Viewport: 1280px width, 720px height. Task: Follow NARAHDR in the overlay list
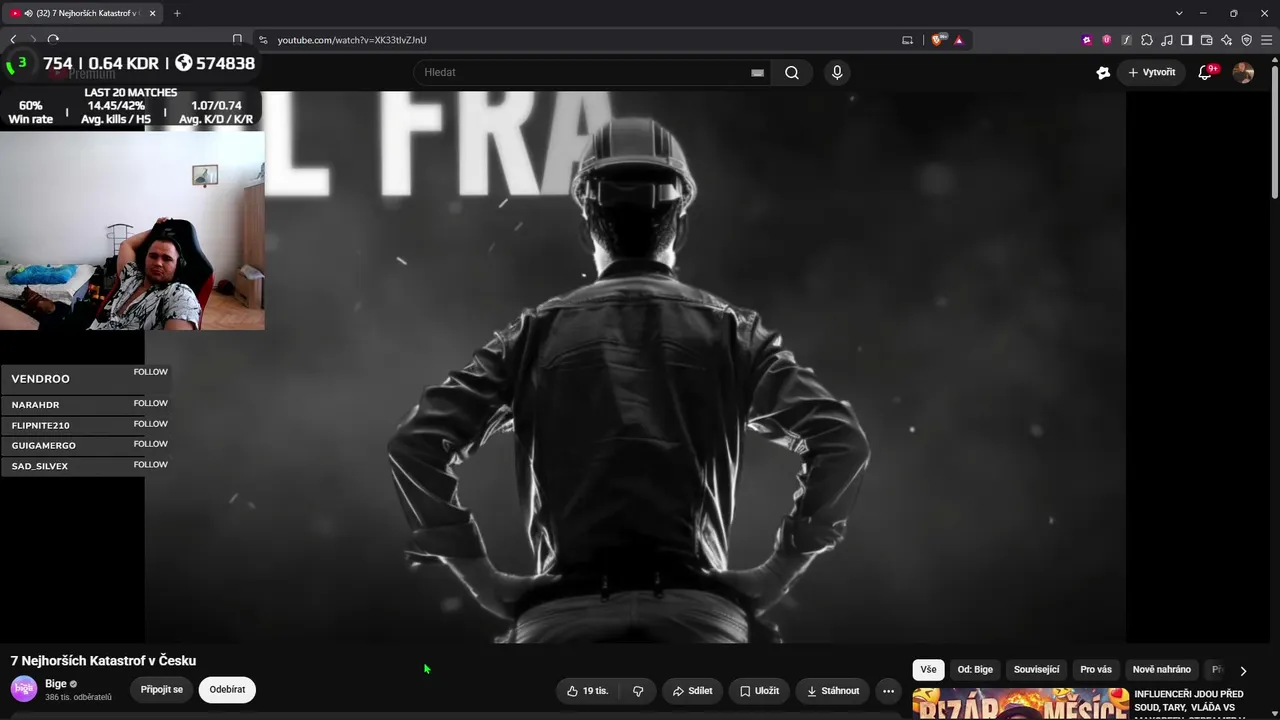pos(151,403)
